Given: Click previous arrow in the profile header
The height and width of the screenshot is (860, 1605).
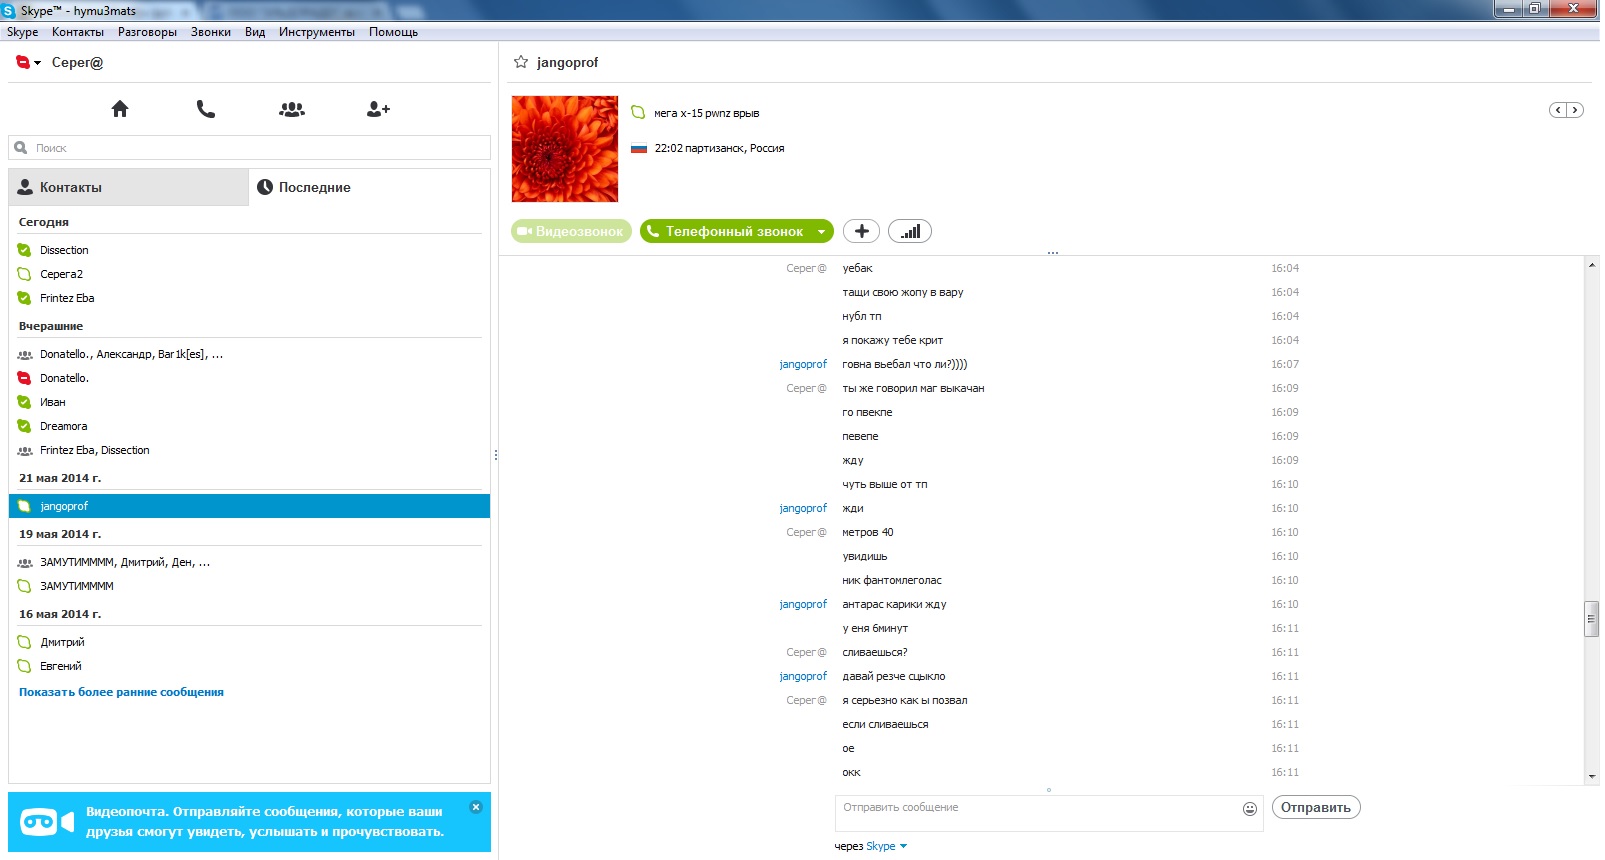Looking at the screenshot, I should click(1558, 110).
